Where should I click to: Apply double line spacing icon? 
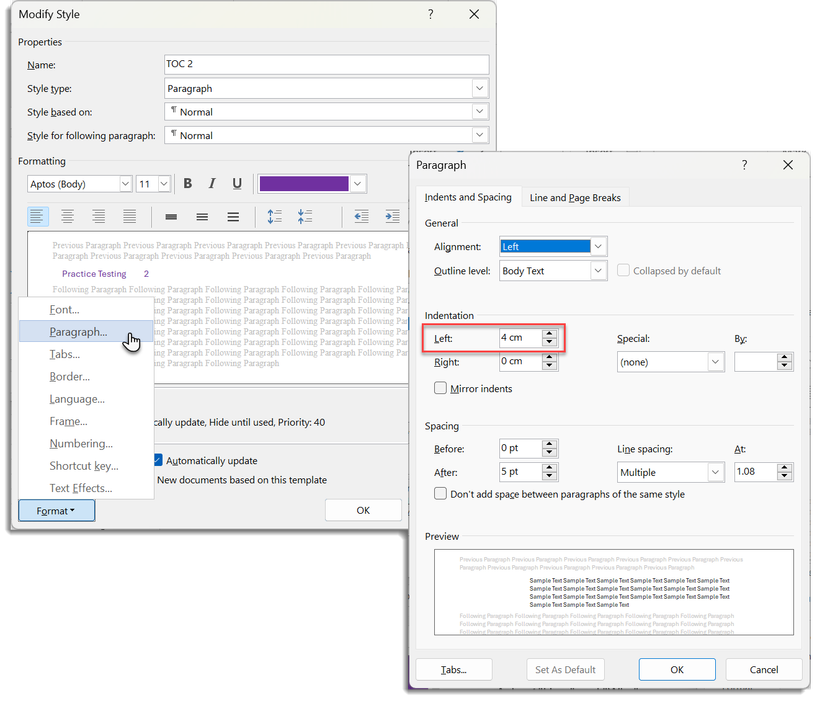(233, 217)
